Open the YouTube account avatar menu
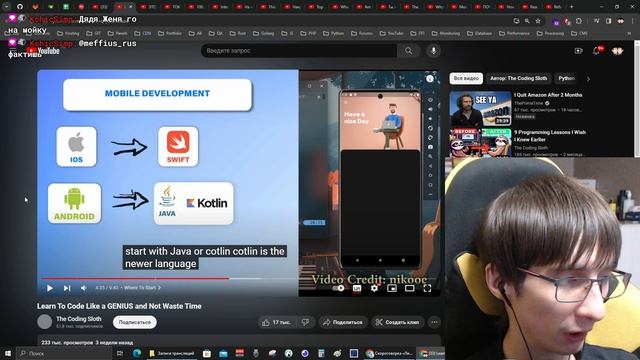The image size is (640, 360). click(x=617, y=51)
